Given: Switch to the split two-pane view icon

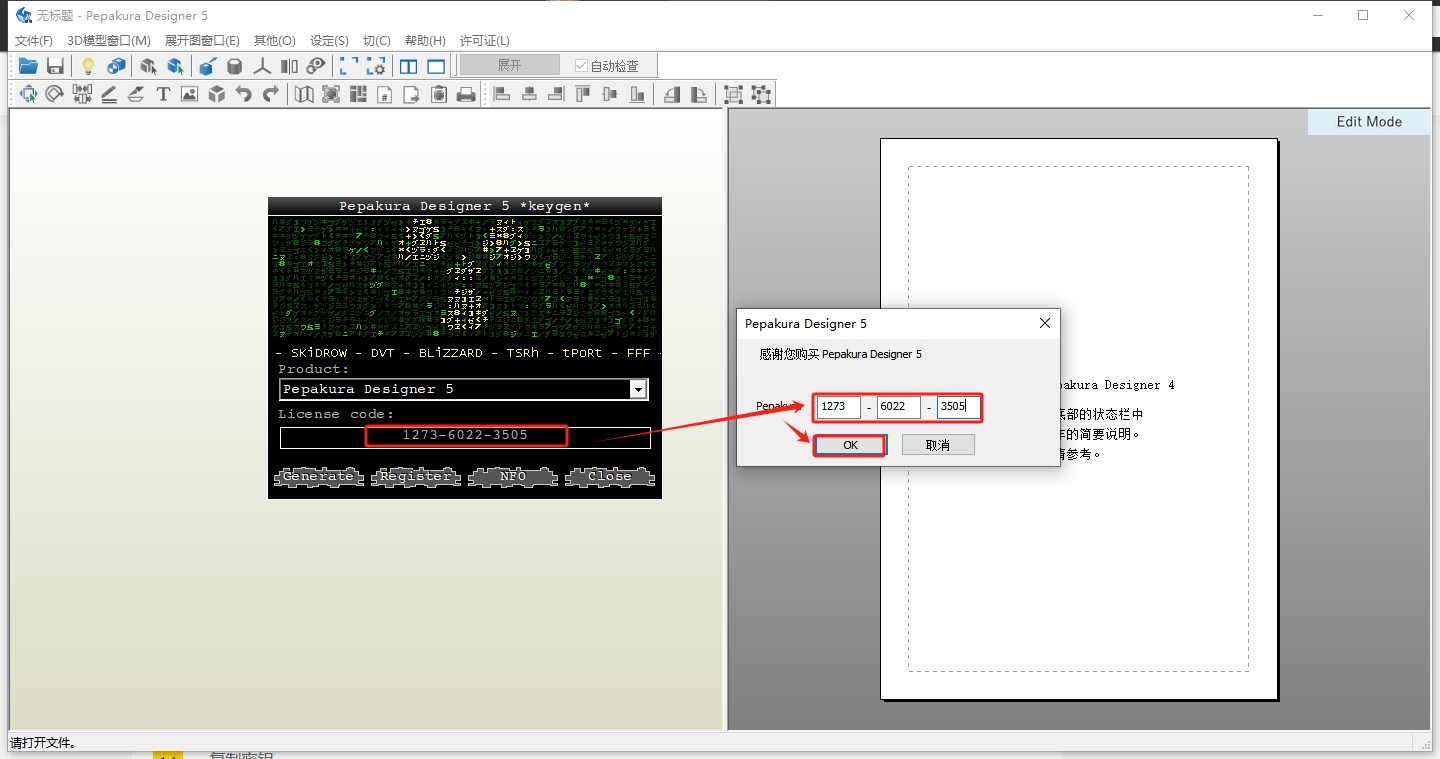Looking at the screenshot, I should [409, 66].
